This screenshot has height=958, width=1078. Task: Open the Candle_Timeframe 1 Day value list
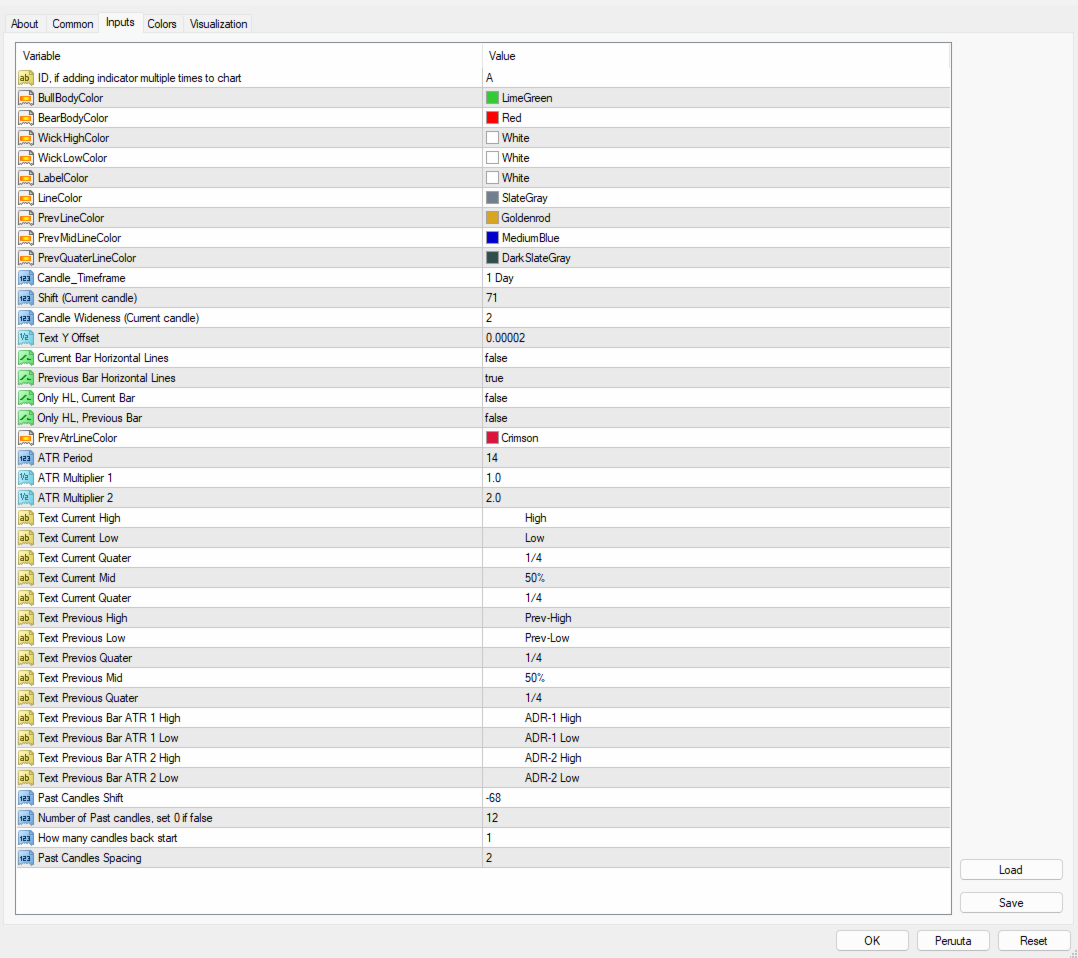tap(716, 278)
